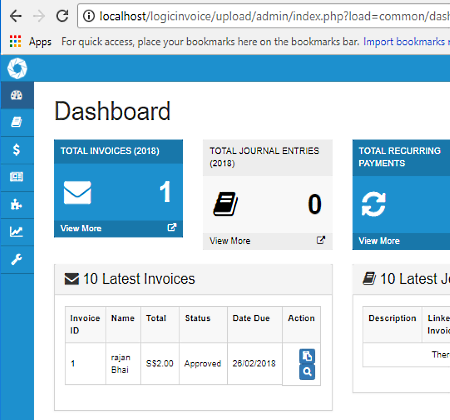Click View More under Total Journal Entries
The width and height of the screenshot is (450, 420).
[x=230, y=241]
